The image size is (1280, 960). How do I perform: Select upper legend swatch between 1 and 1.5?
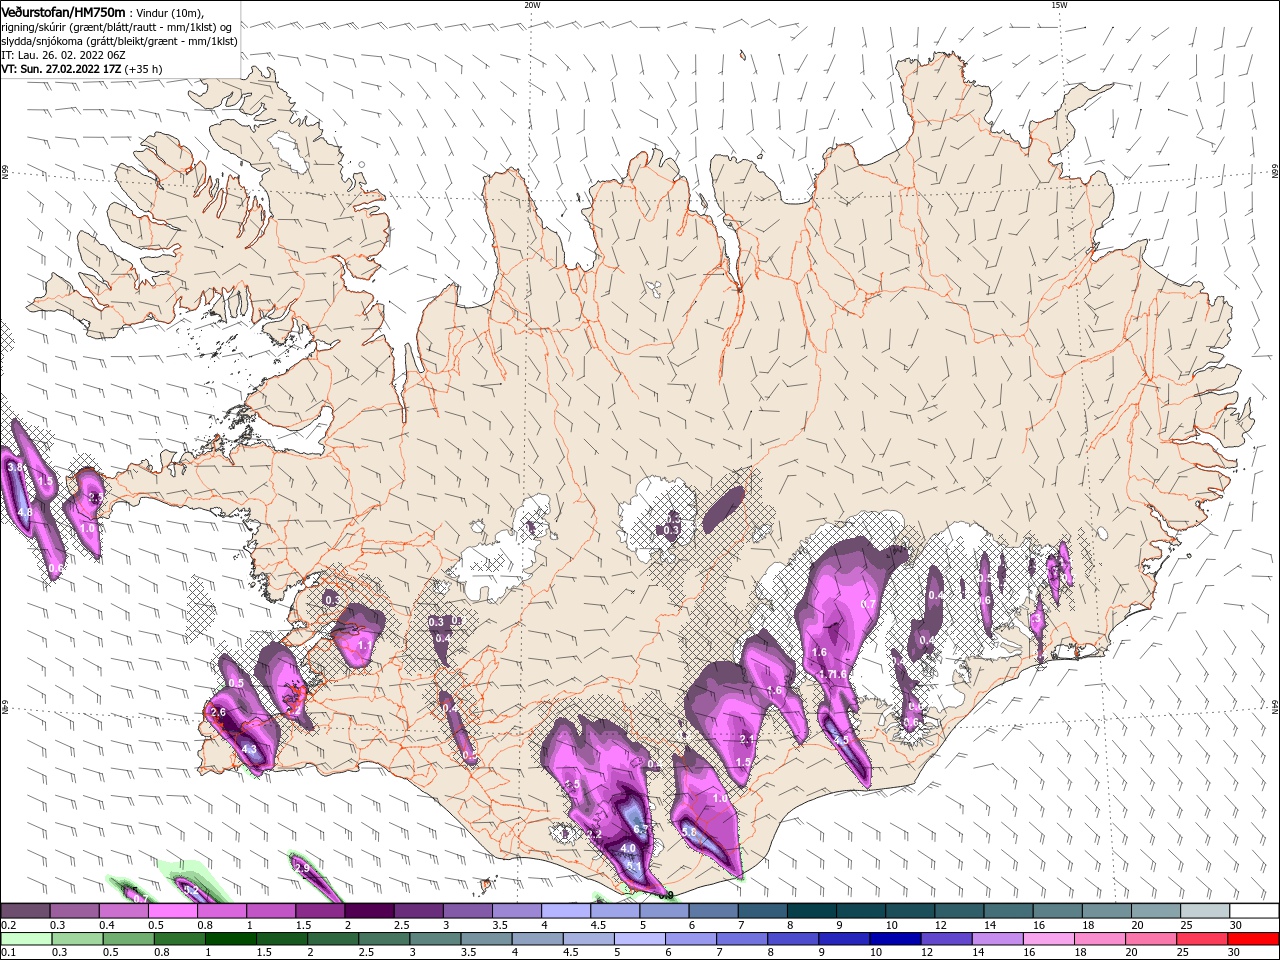tap(271, 911)
